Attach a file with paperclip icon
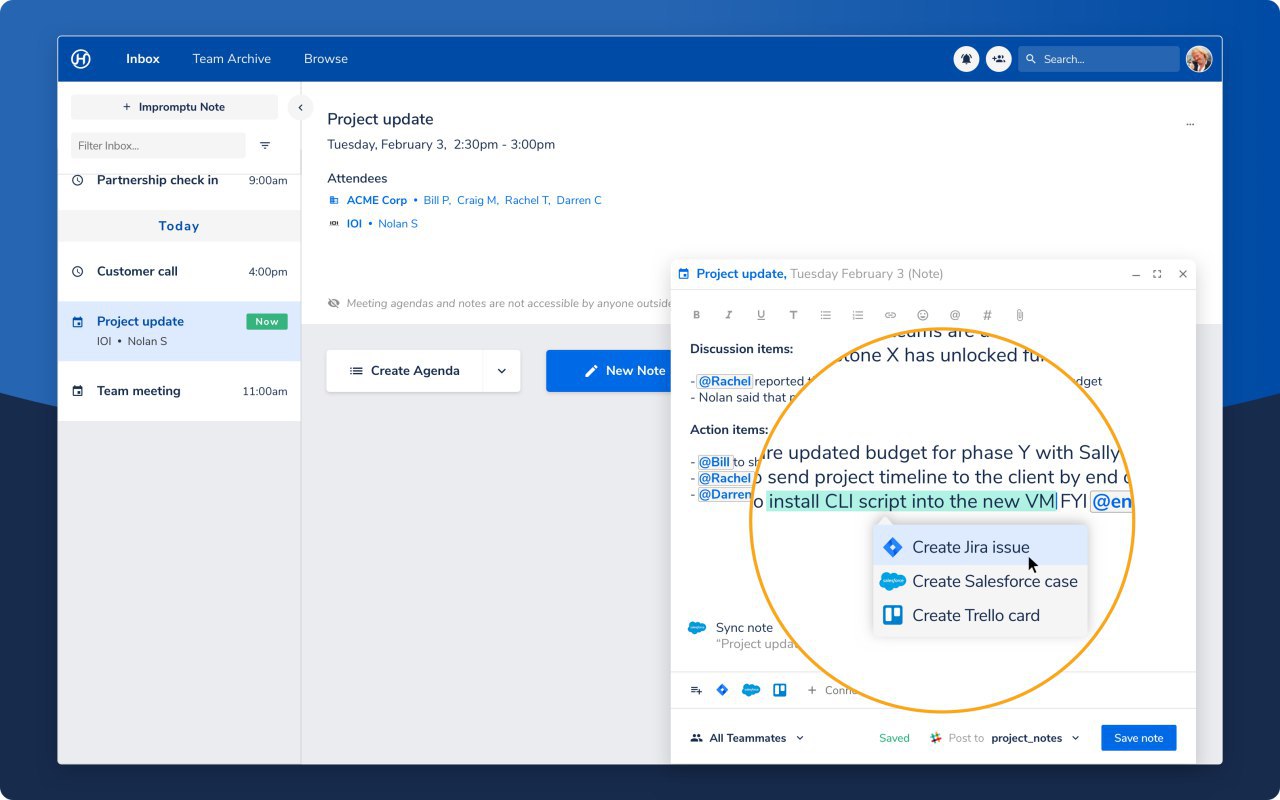 (x=1020, y=315)
